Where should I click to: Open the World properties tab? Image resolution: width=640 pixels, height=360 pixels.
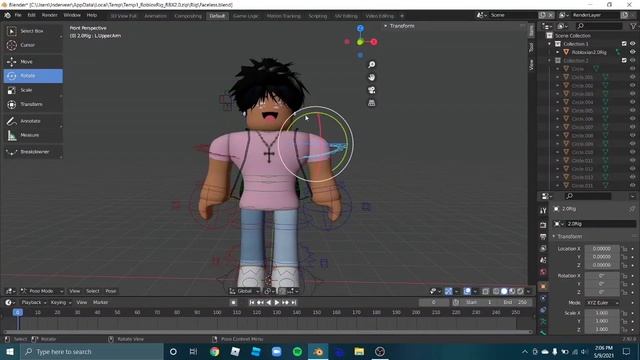pos(543,272)
